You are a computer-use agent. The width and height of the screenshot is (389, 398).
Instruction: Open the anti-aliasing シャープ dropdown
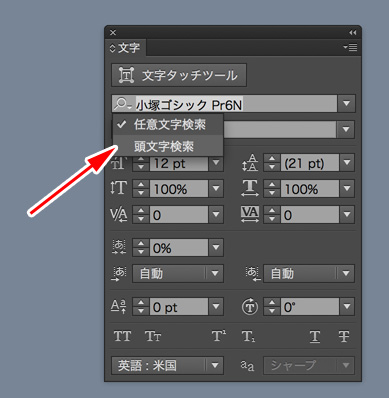309,366
